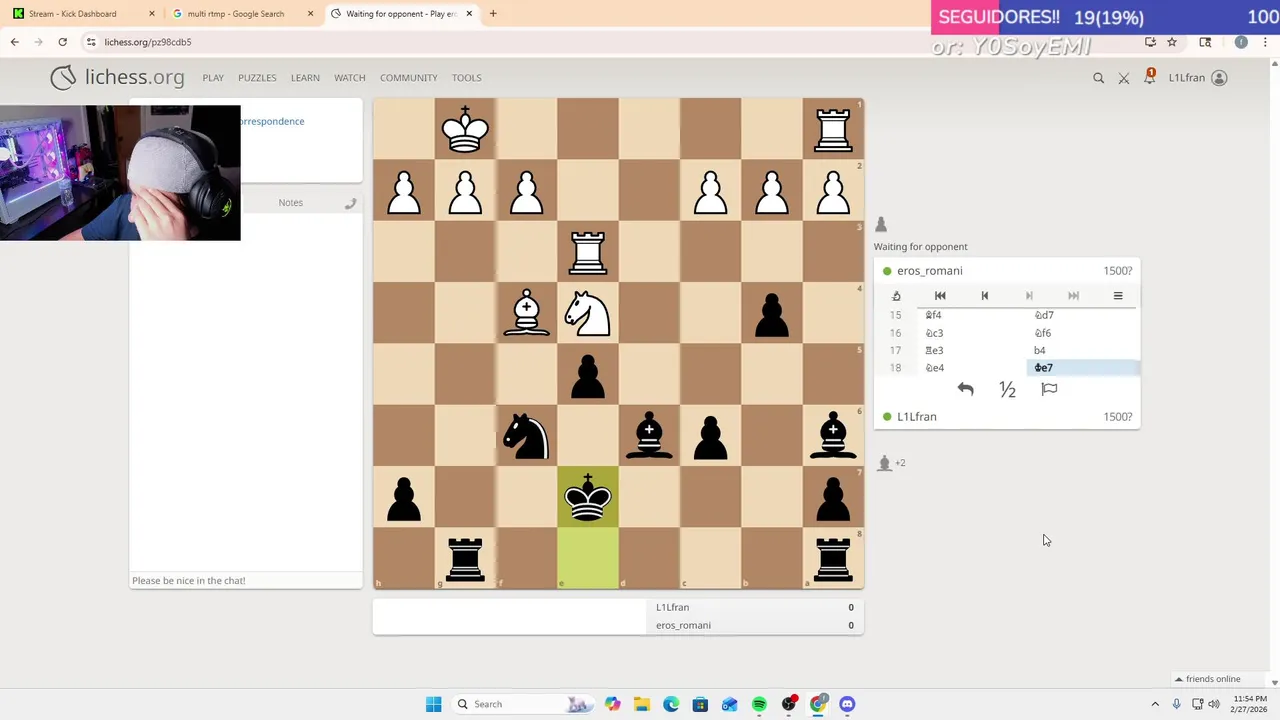Click the highlighted empty e8 square
The height and width of the screenshot is (720, 1280).
[x=588, y=558]
